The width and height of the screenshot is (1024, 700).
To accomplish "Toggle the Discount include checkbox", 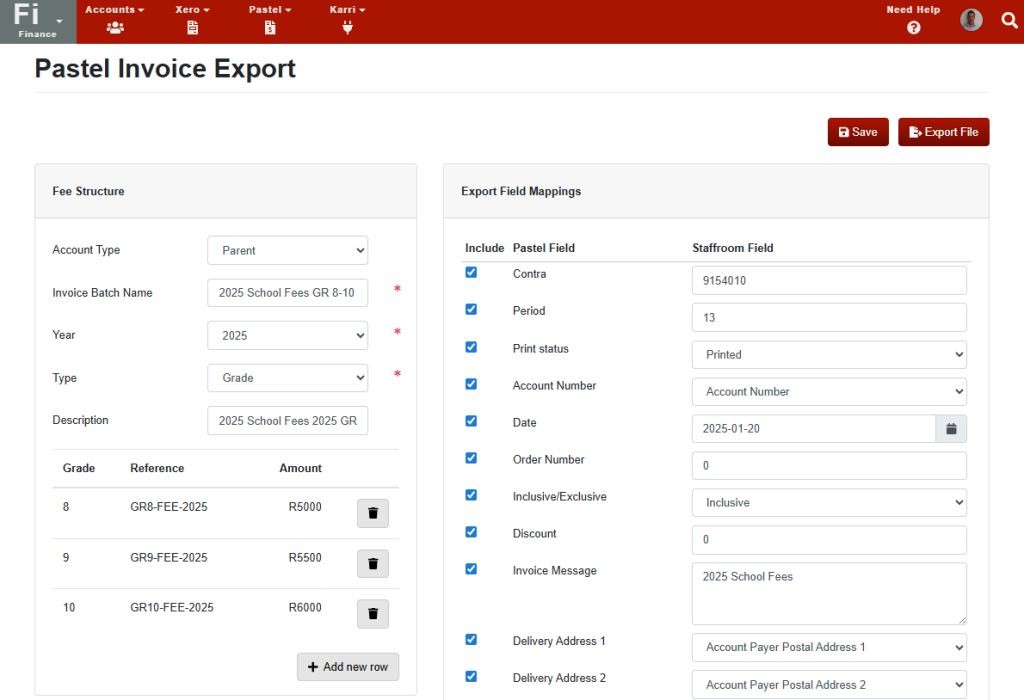I will 471,532.
